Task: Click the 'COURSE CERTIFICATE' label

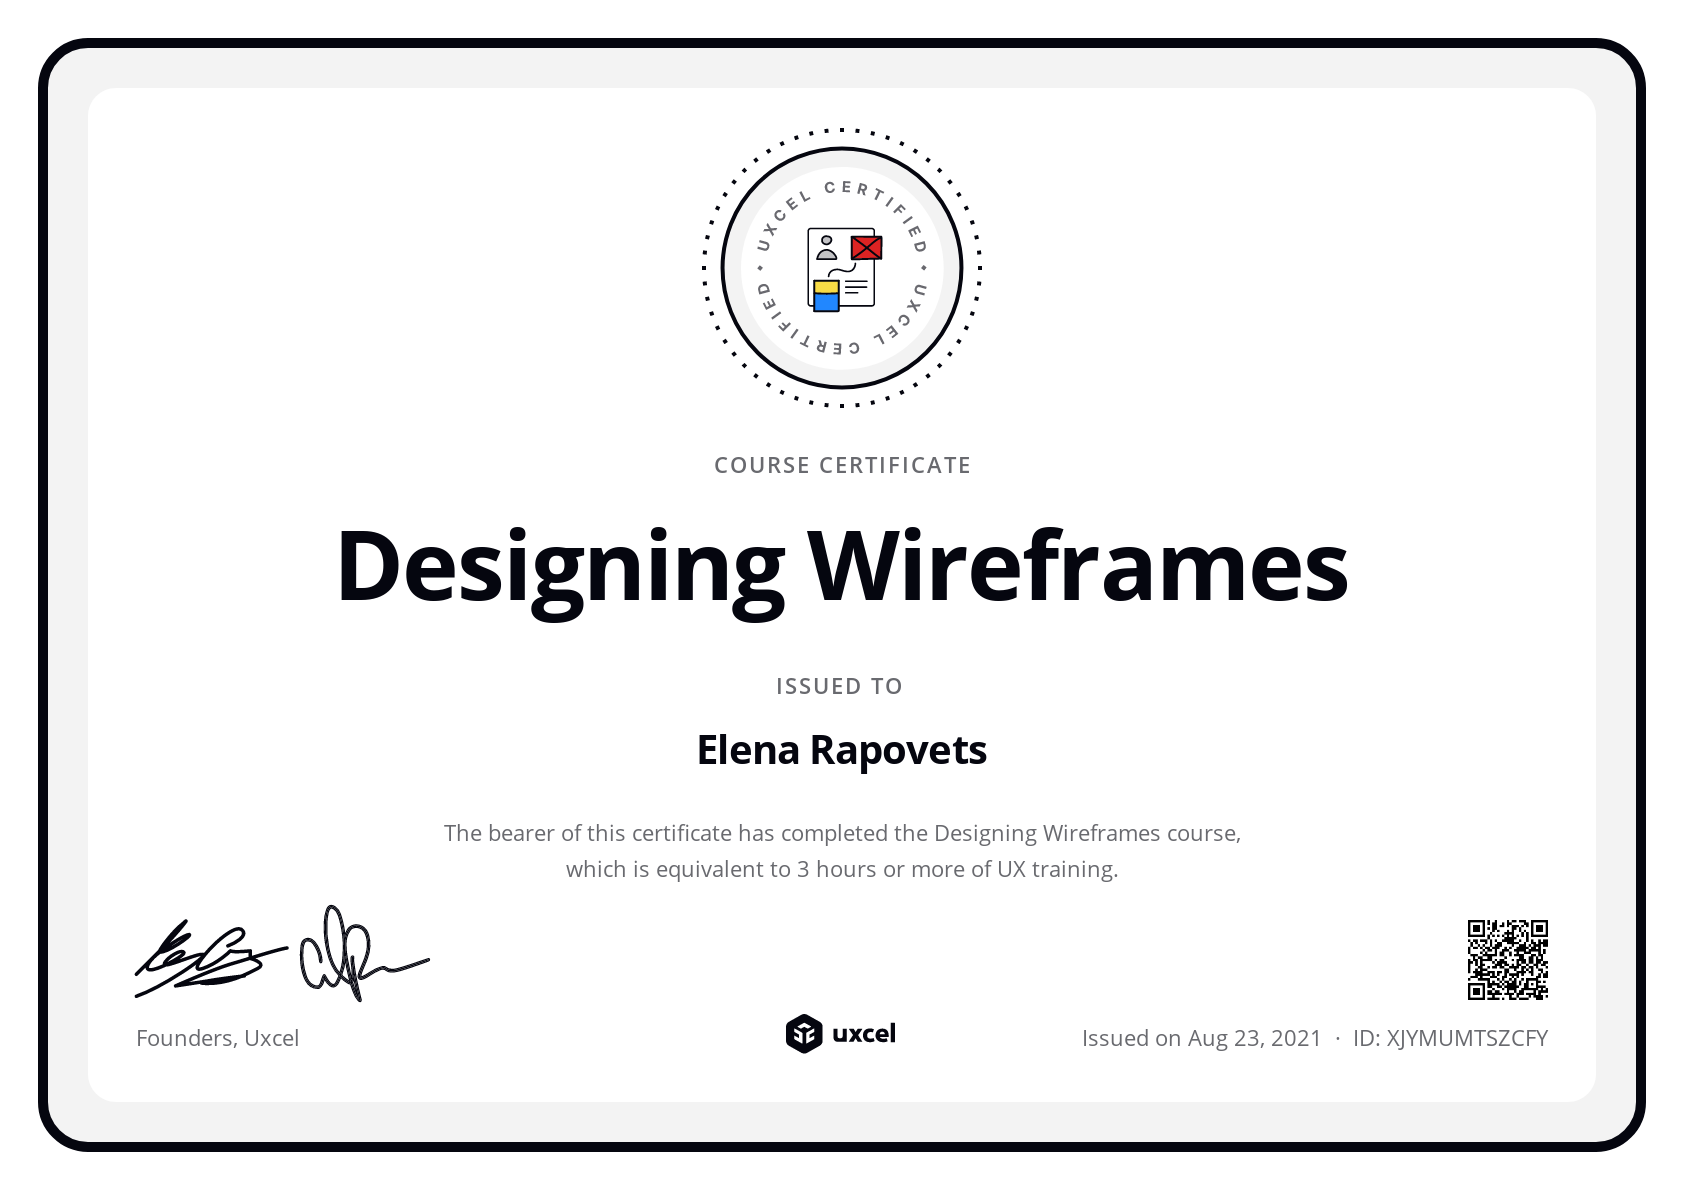Action: (x=842, y=465)
